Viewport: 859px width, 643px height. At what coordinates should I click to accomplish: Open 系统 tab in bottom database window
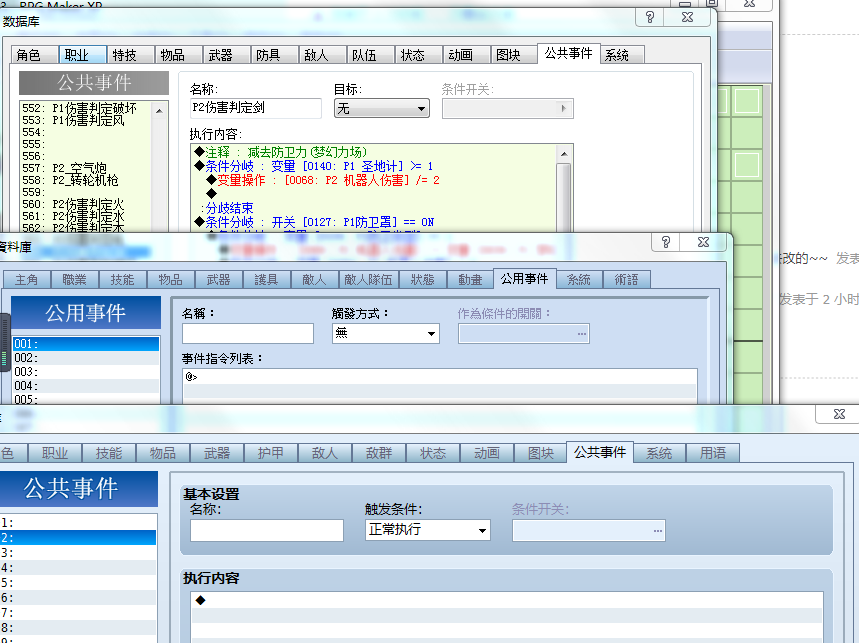(x=659, y=453)
